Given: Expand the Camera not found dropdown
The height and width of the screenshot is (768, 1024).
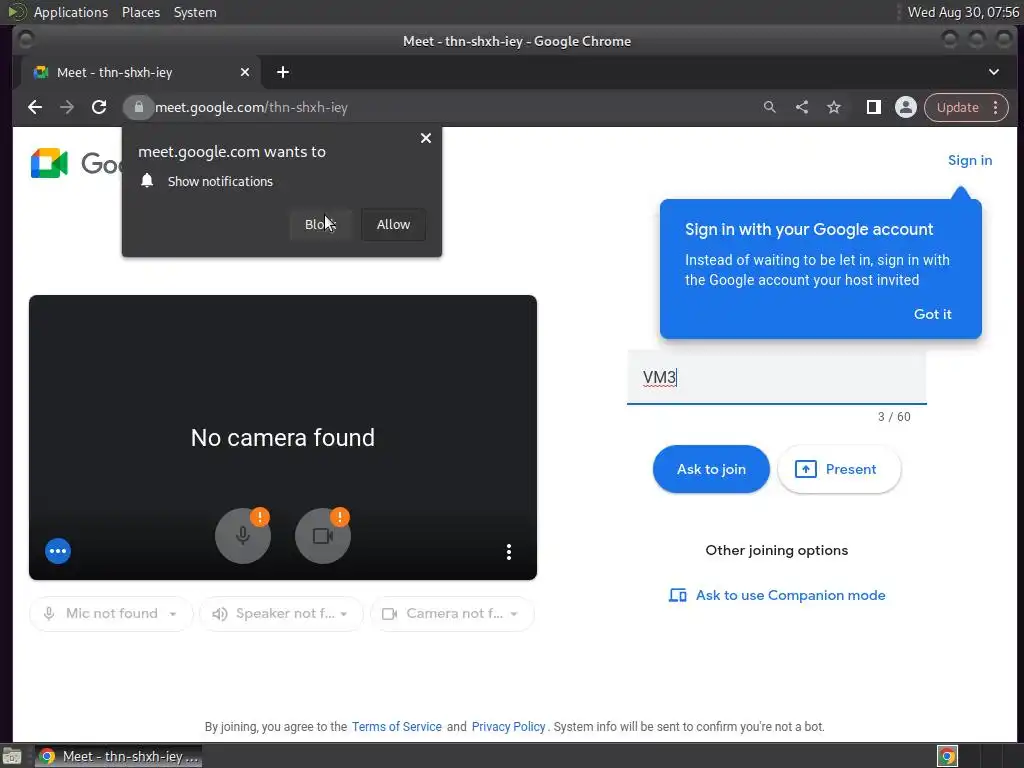Looking at the screenshot, I should point(452,613).
